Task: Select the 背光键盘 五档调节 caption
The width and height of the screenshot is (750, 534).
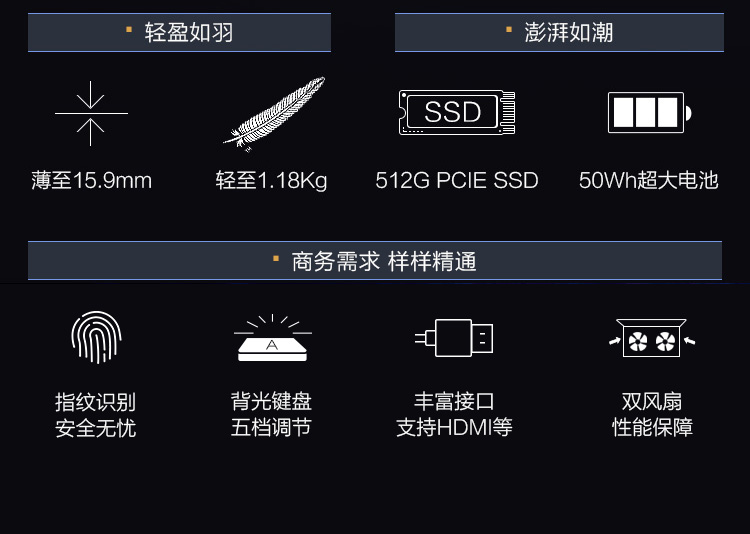Action: pos(271,414)
